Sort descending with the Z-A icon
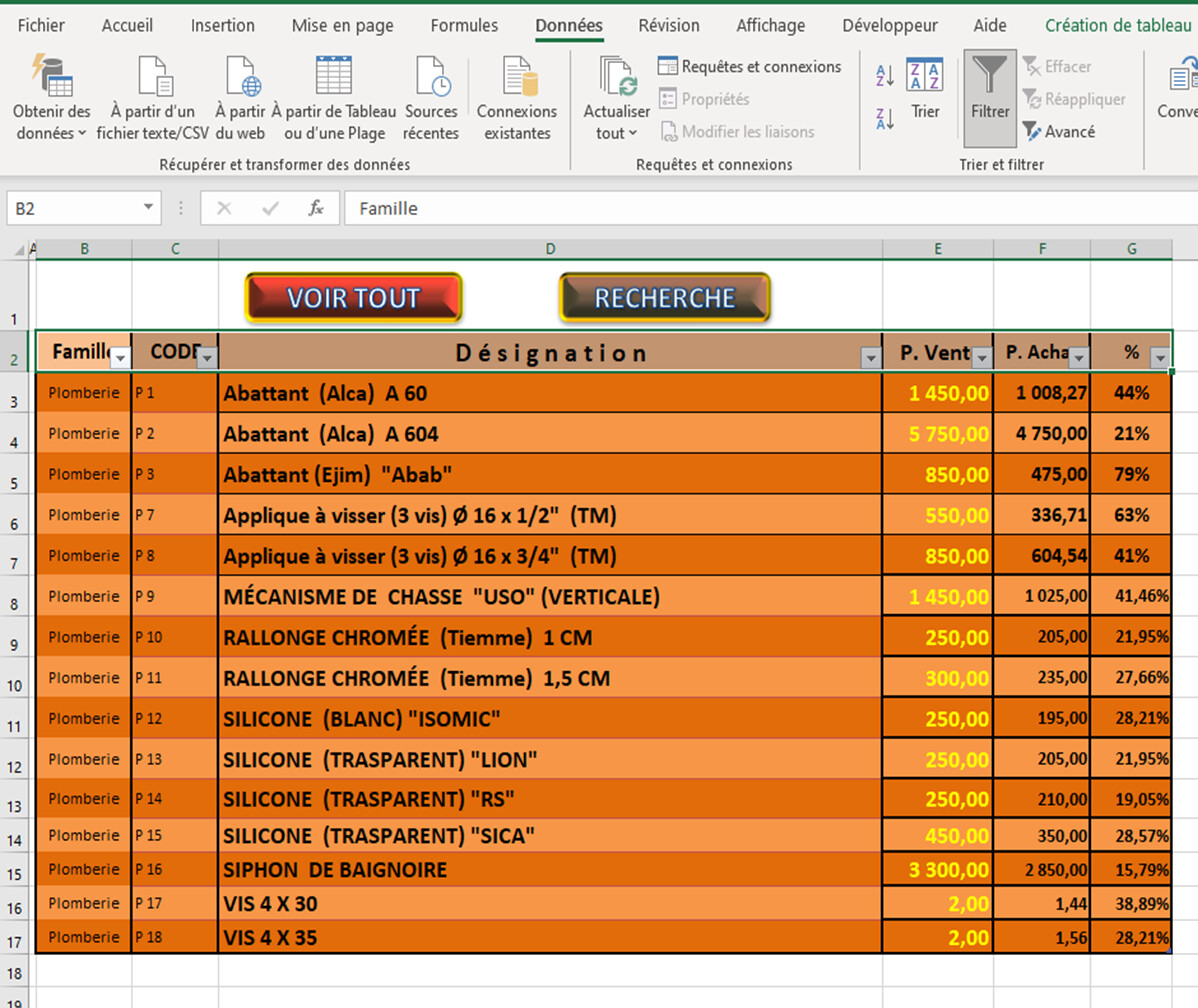 click(x=885, y=120)
